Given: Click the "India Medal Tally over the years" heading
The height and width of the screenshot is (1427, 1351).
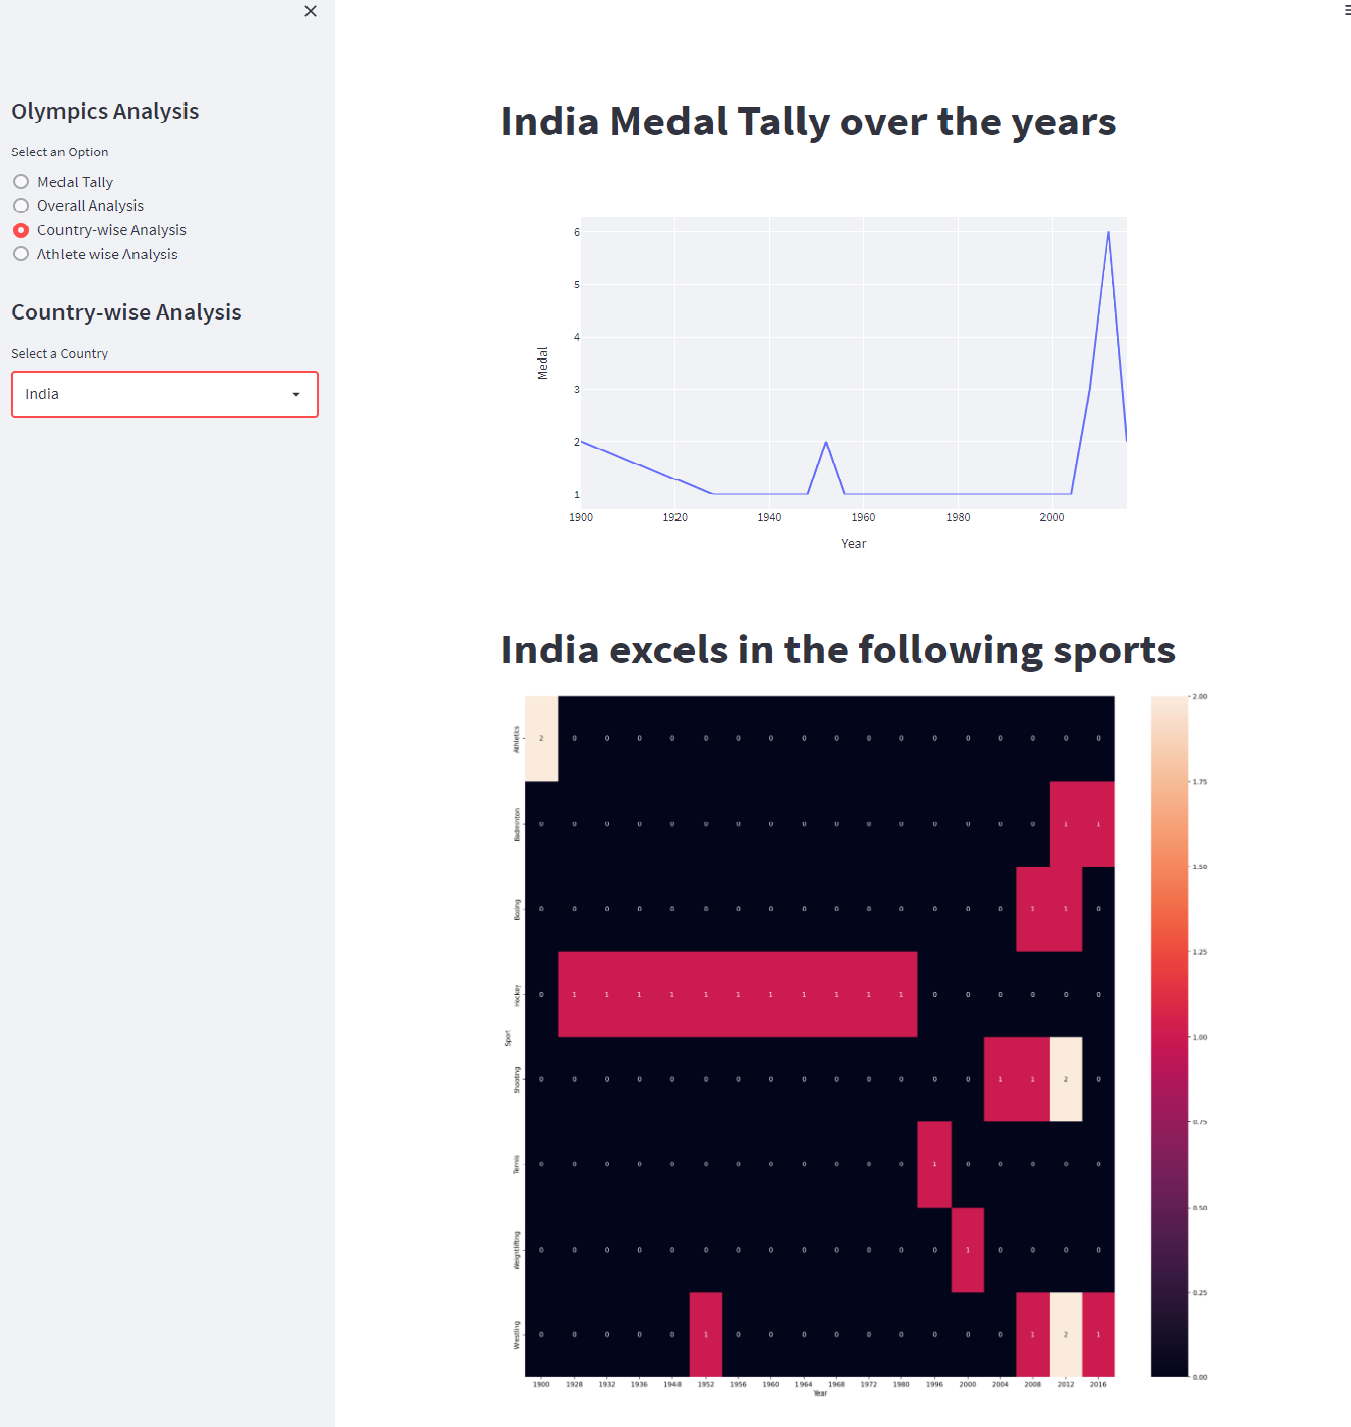Looking at the screenshot, I should point(808,122).
